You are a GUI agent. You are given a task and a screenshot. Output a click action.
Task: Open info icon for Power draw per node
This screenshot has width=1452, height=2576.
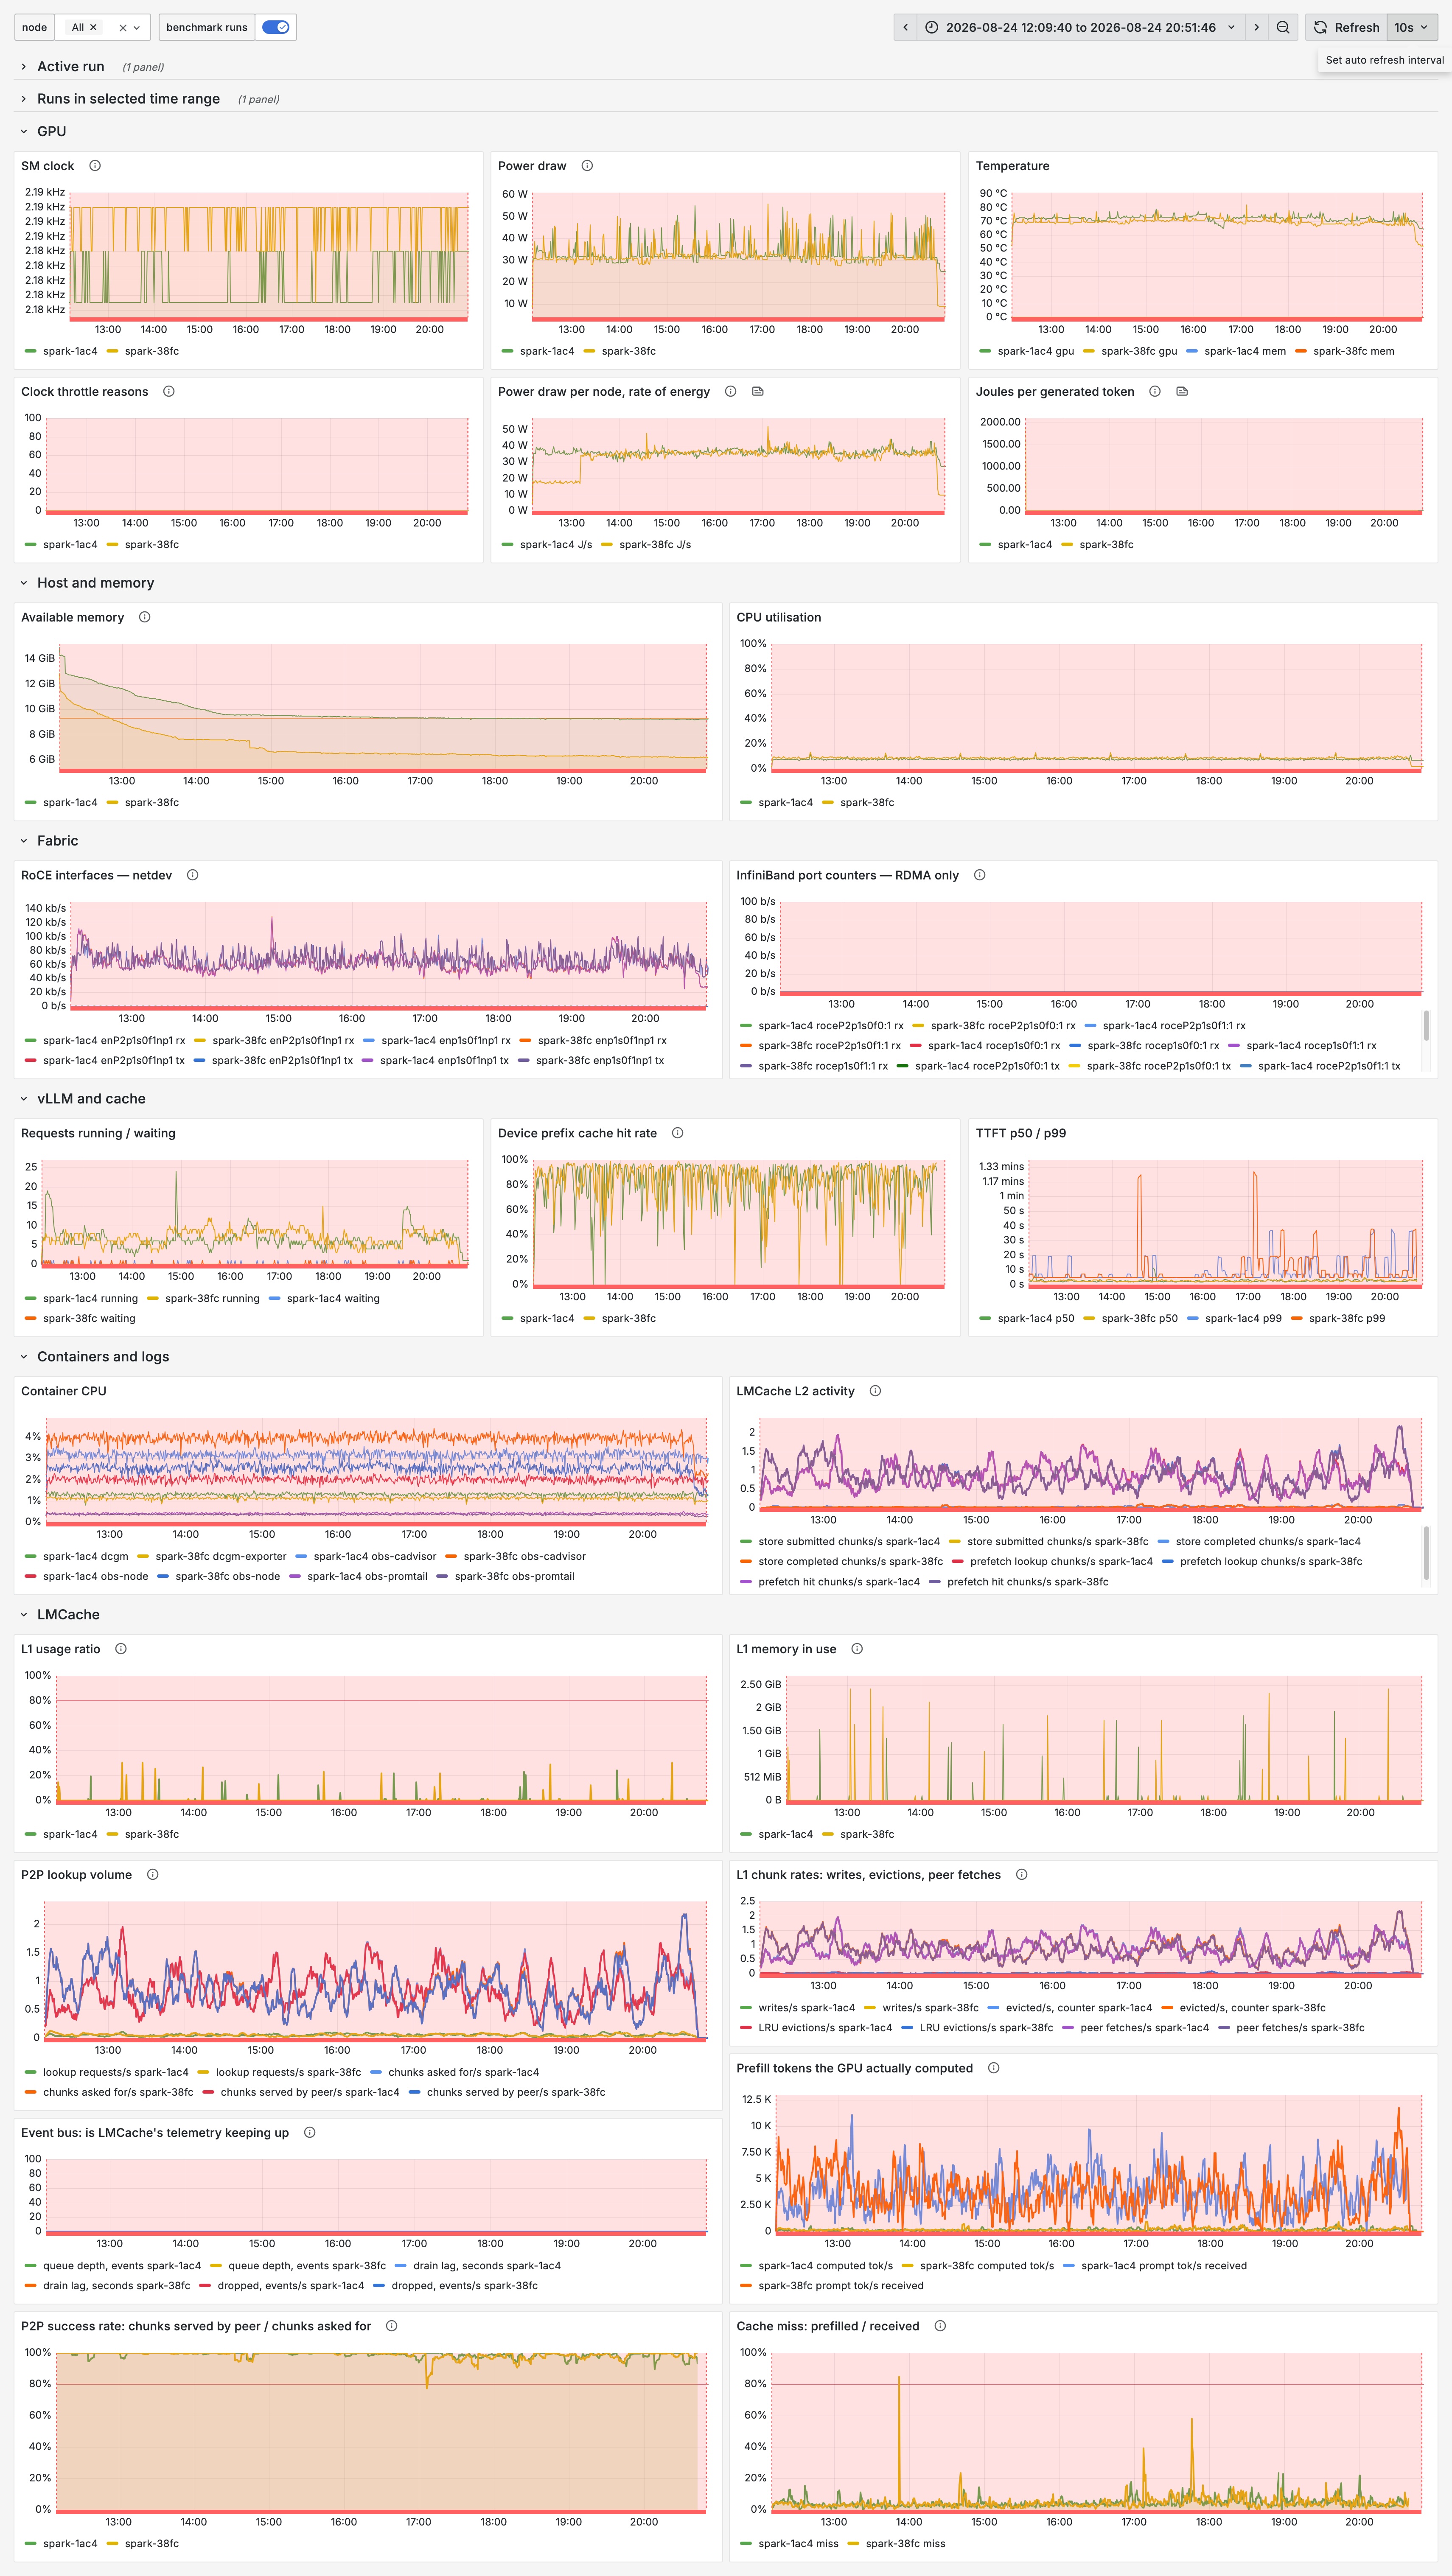pyautogui.click(x=731, y=392)
